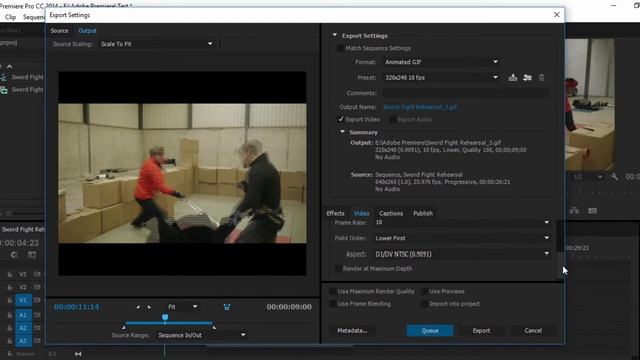
Task: Click the Queue button
Action: [430, 331]
